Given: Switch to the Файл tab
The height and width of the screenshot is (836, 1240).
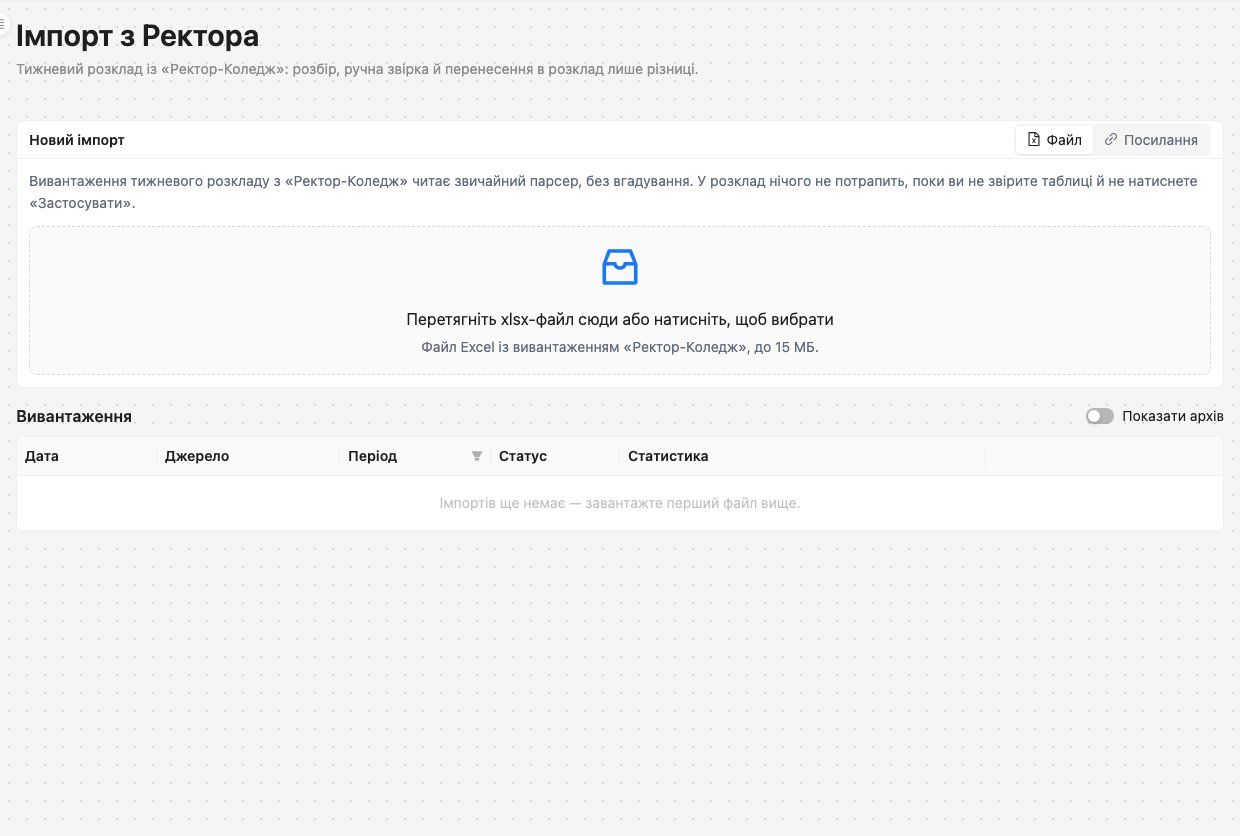Looking at the screenshot, I should (1055, 140).
